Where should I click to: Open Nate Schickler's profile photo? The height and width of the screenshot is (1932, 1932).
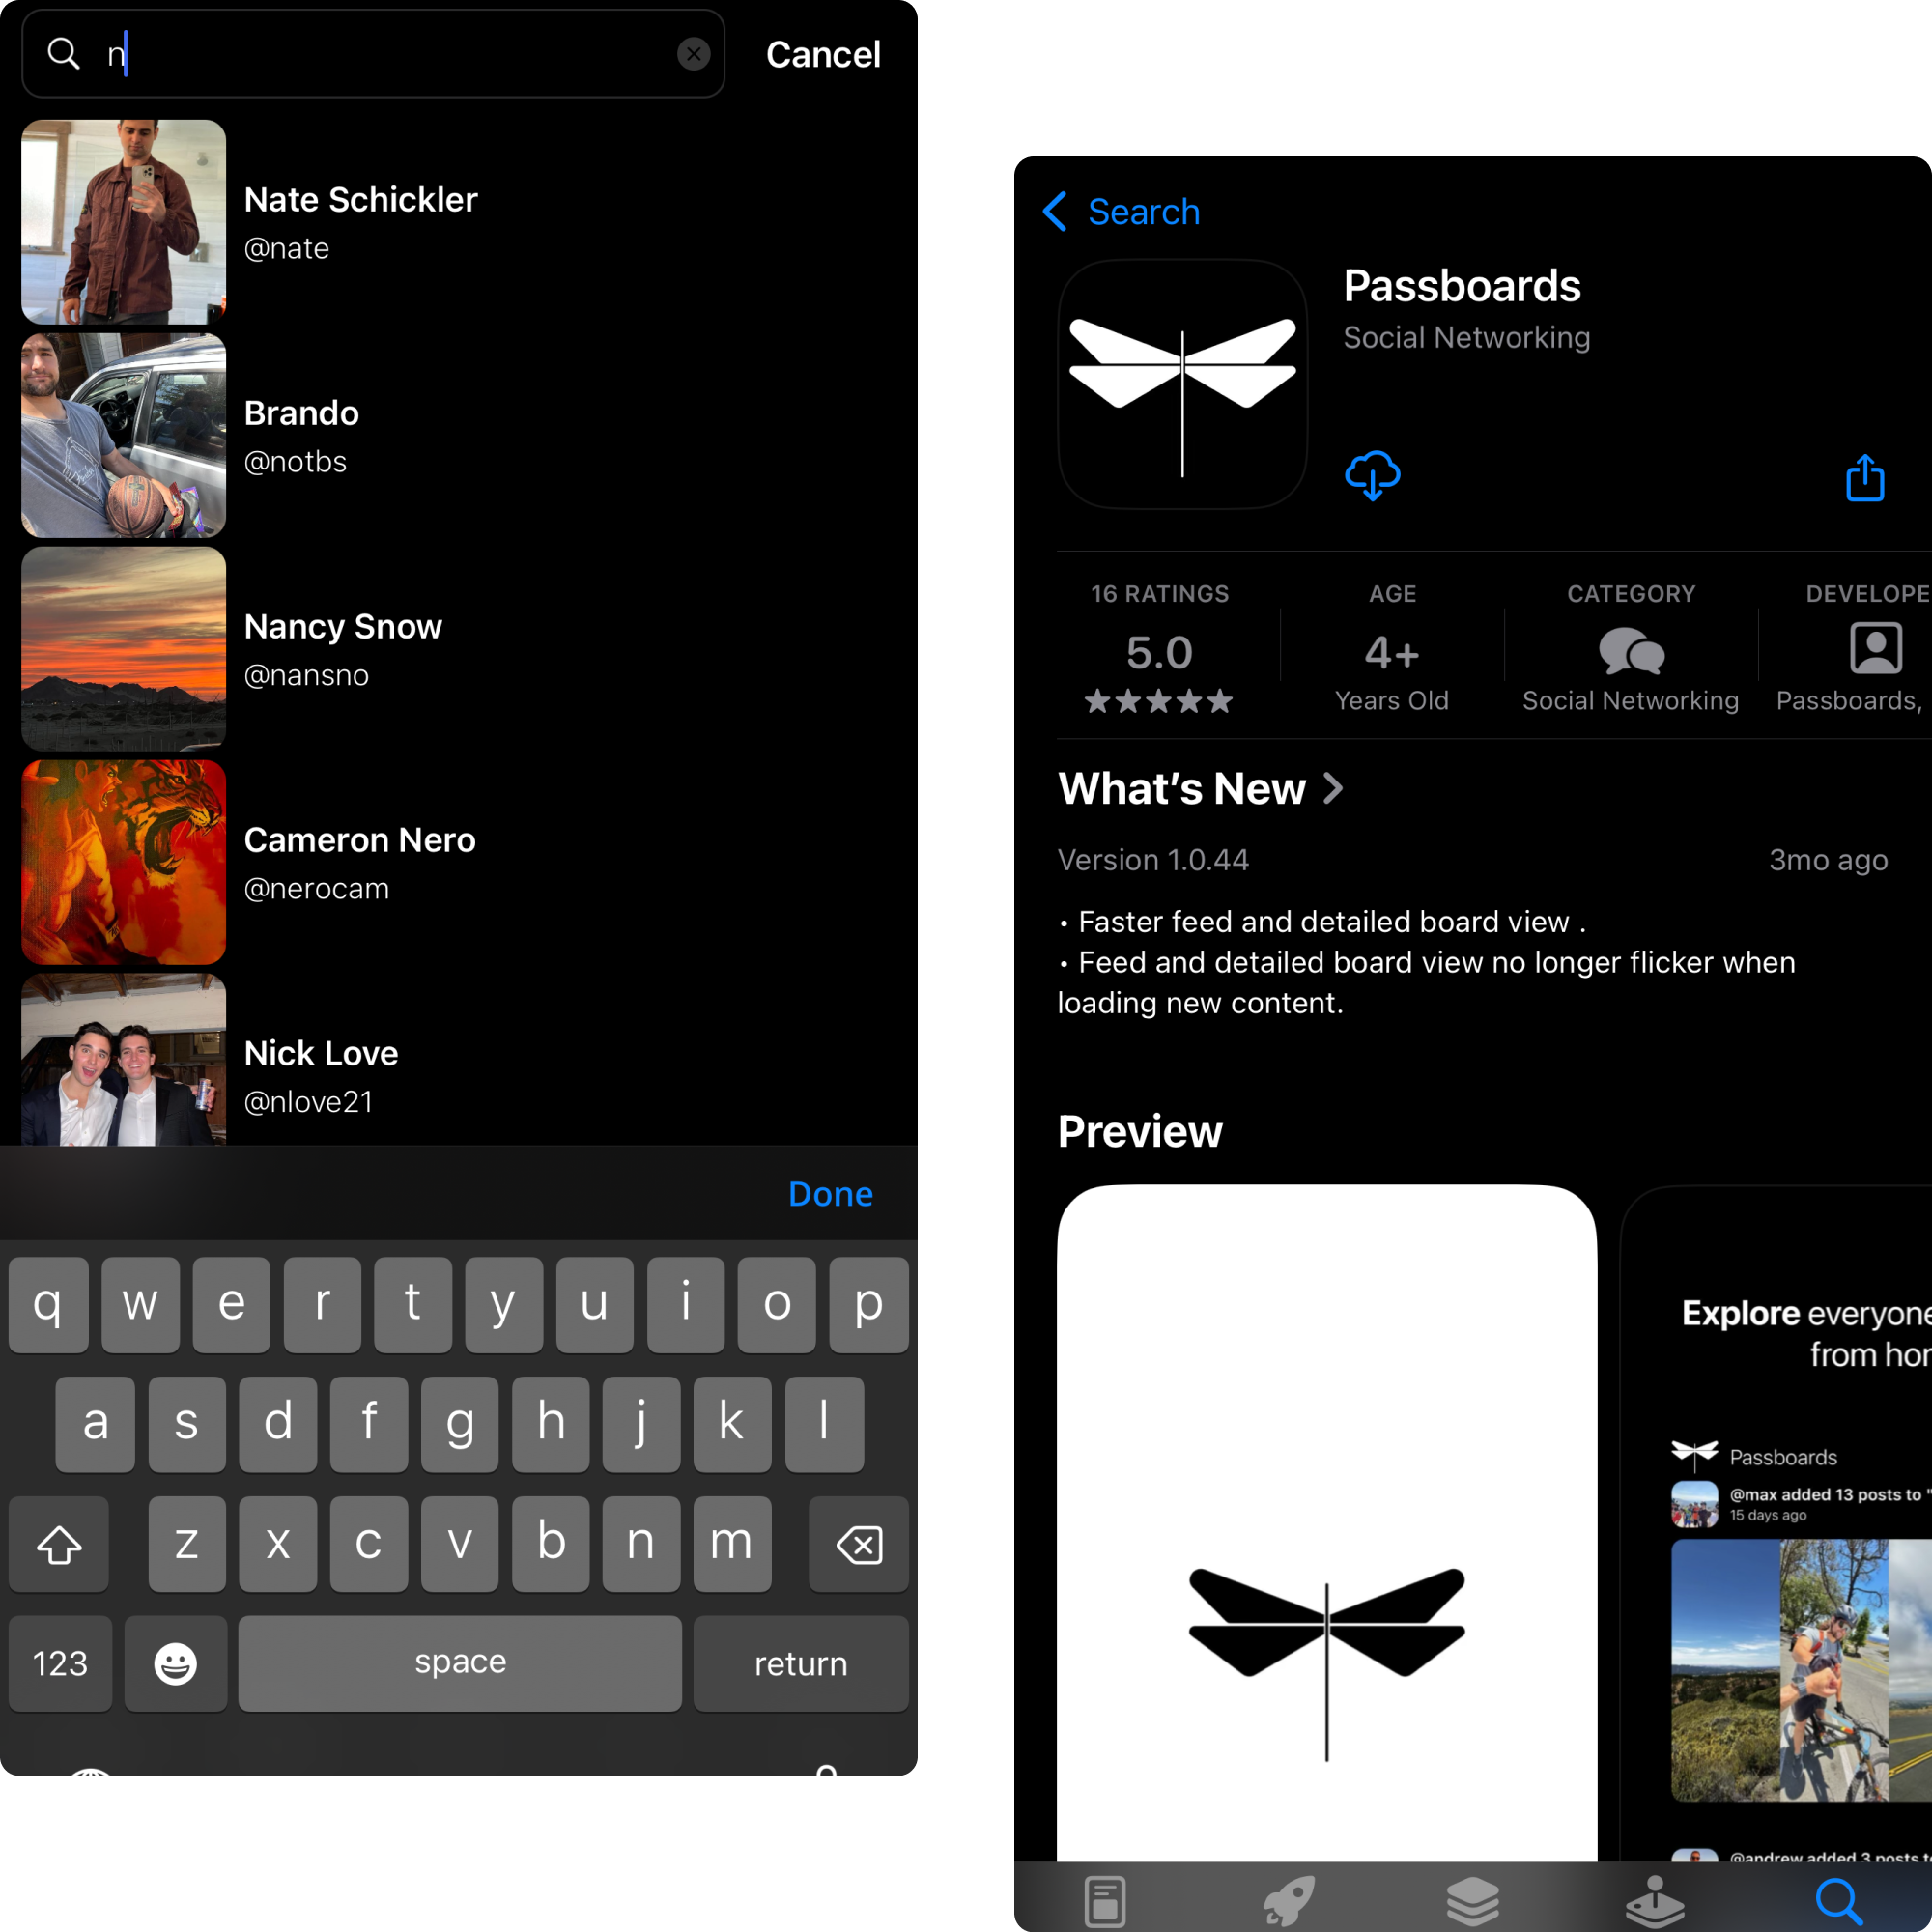pos(124,222)
